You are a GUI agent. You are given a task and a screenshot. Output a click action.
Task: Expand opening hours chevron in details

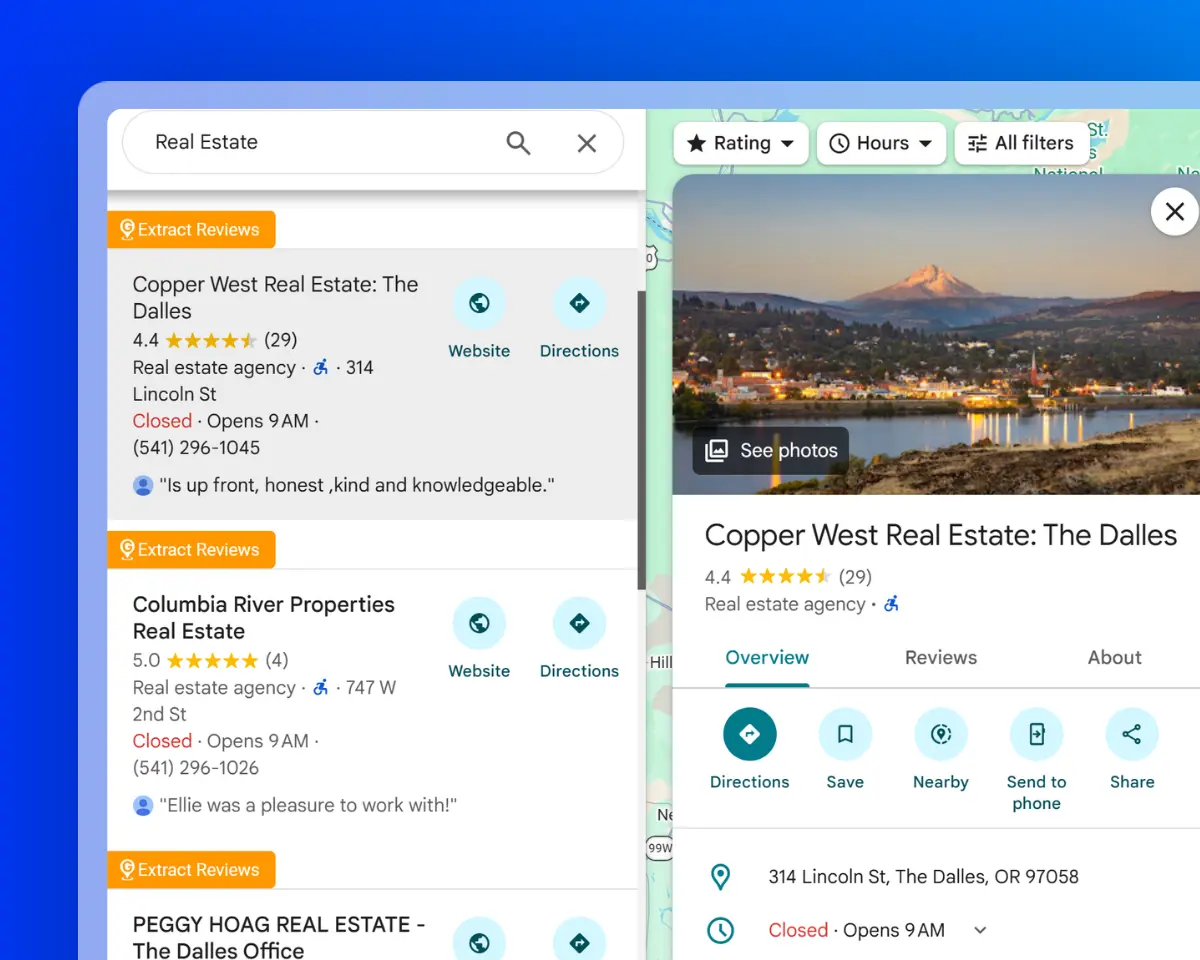(980, 930)
